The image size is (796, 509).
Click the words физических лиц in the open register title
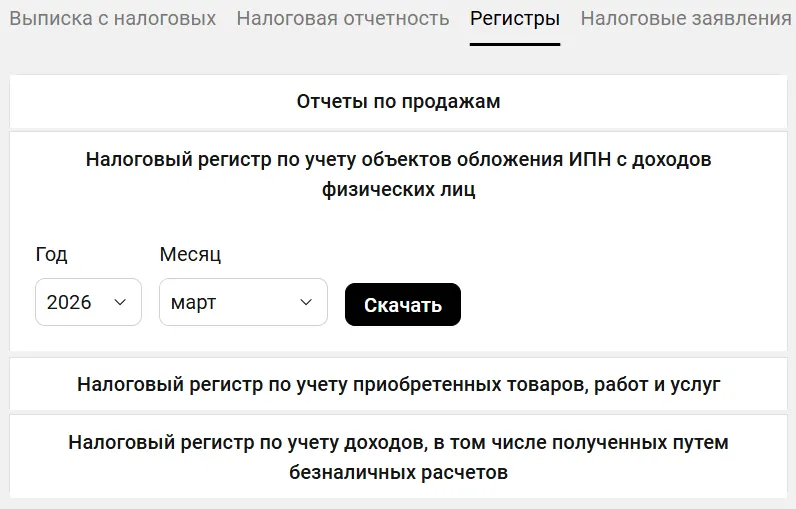coord(398,190)
